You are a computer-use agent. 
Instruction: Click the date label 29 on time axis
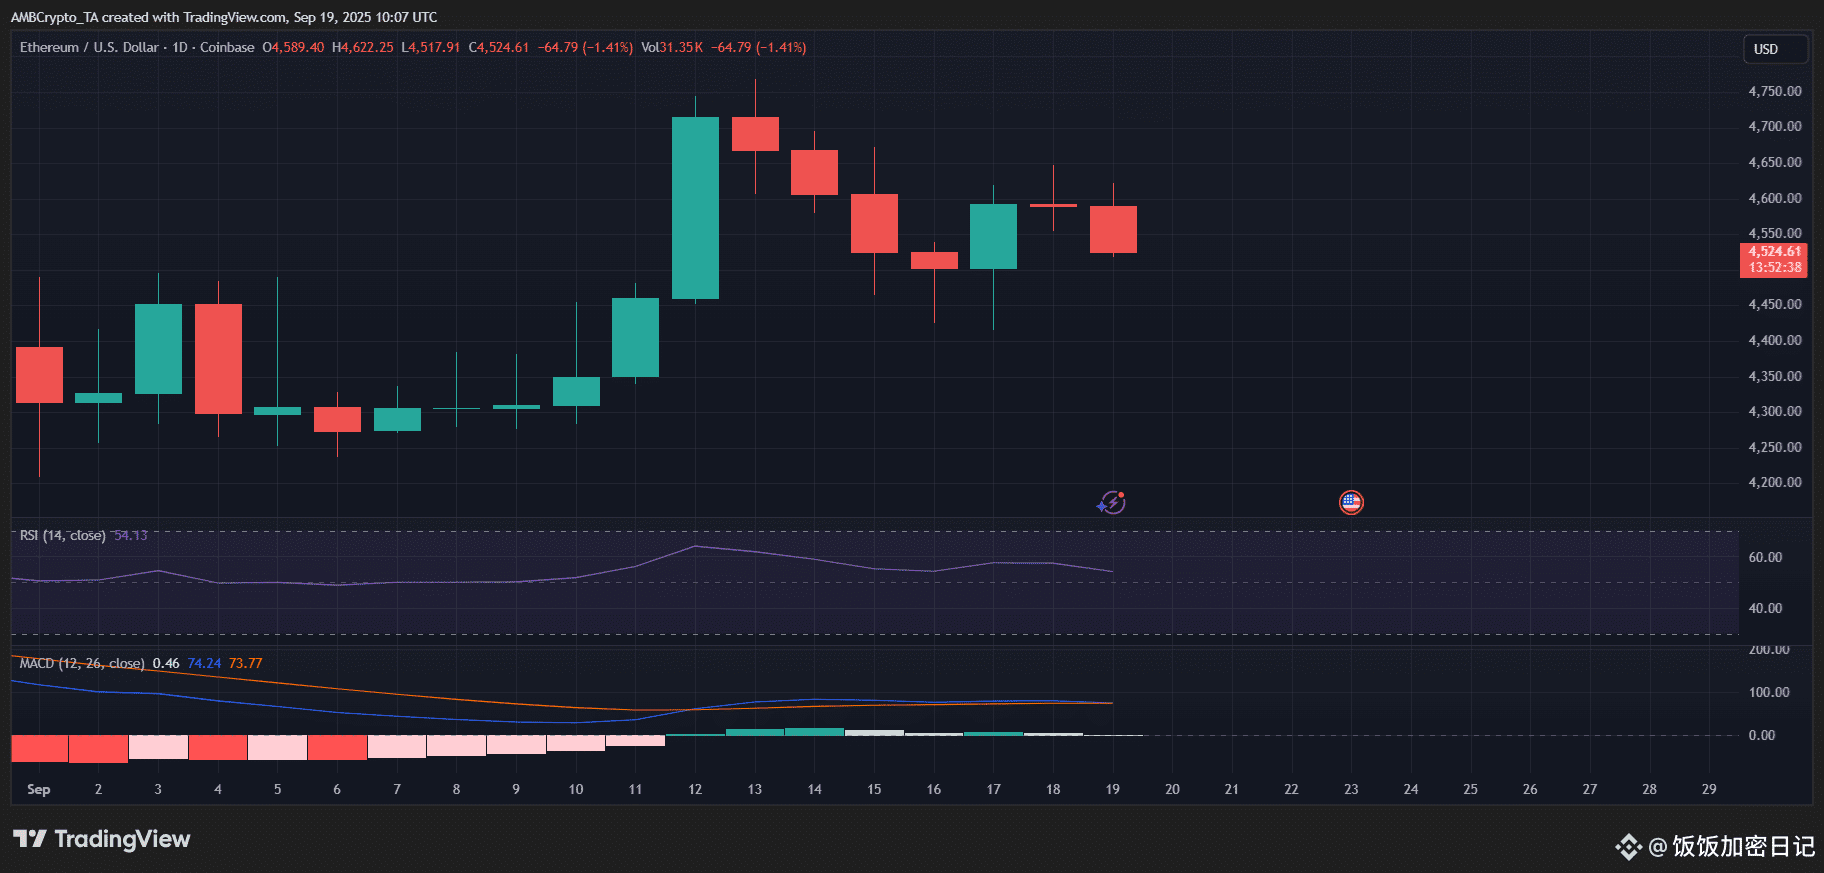(x=1709, y=789)
